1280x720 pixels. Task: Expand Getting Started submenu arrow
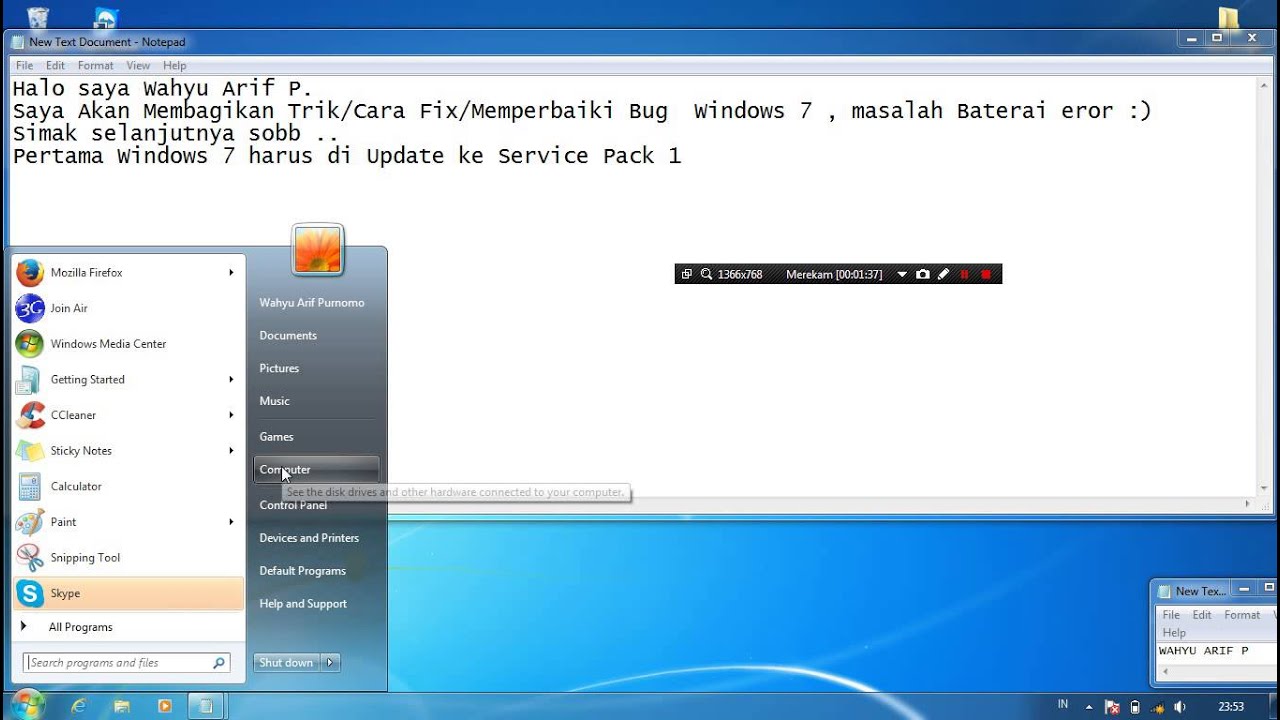tap(231, 379)
